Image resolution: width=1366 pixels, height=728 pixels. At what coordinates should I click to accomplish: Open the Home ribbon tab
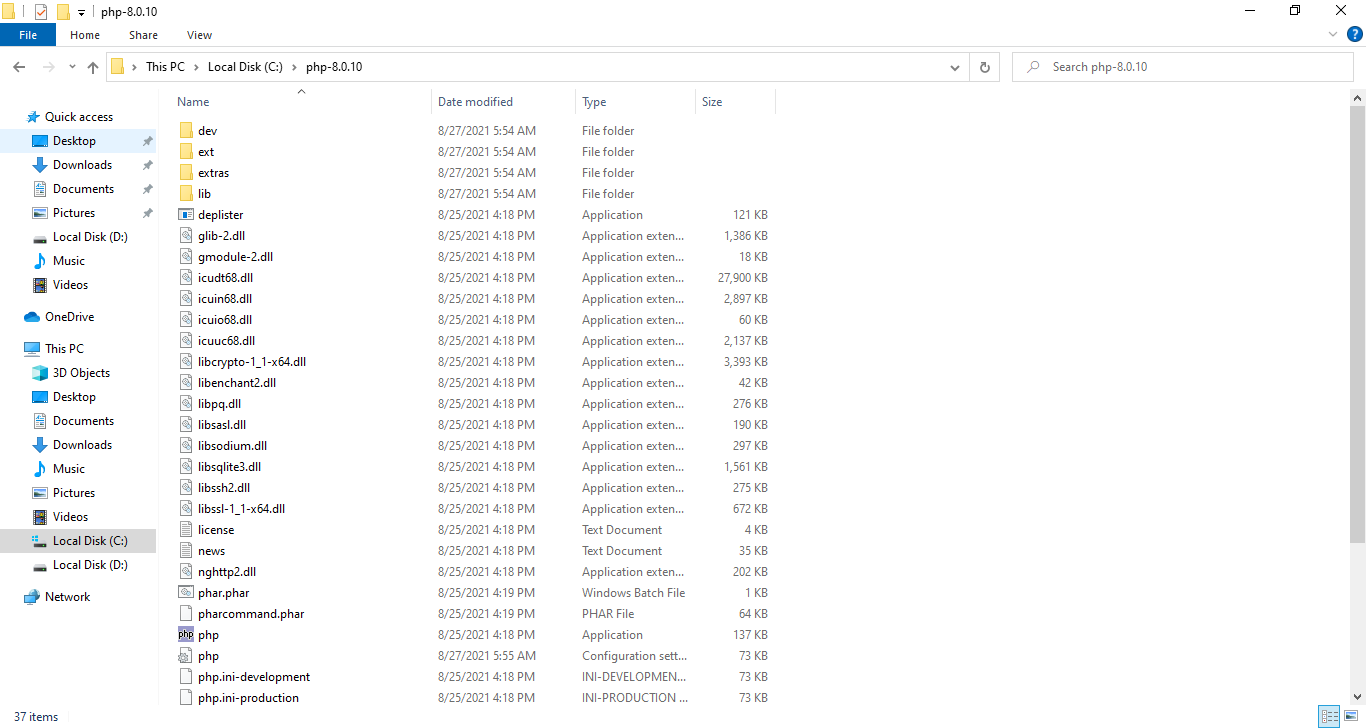click(x=85, y=35)
